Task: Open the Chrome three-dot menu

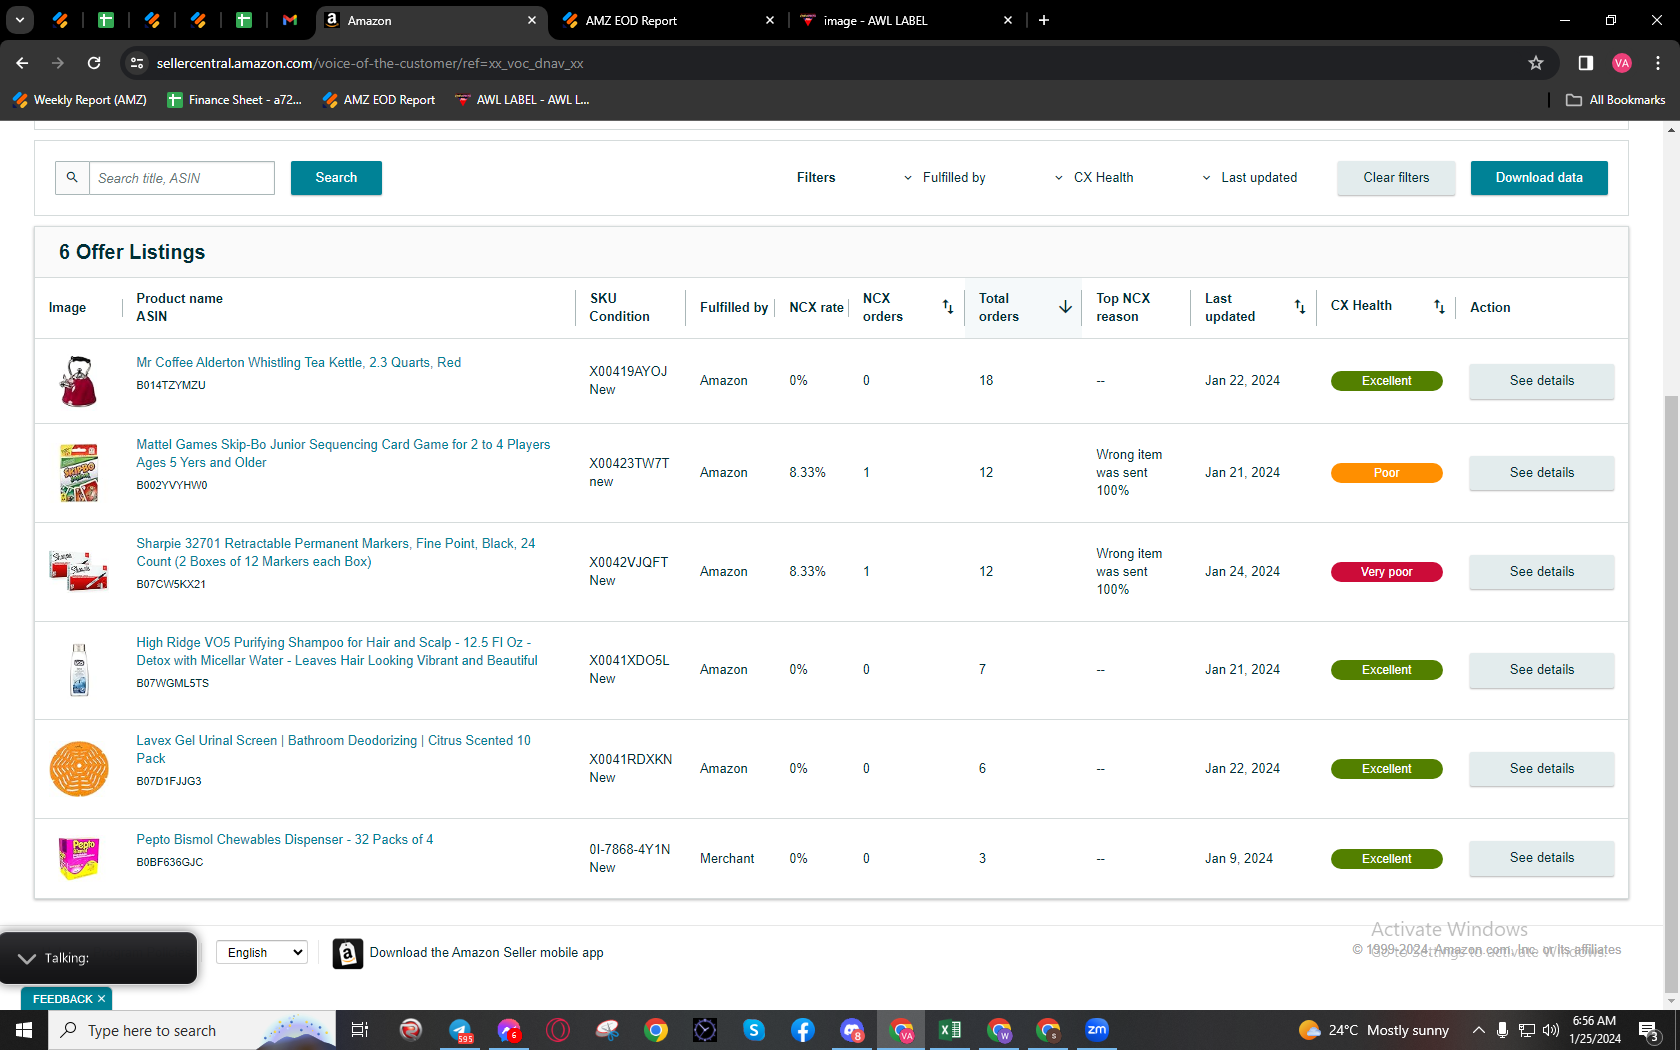Action: 1658,63
